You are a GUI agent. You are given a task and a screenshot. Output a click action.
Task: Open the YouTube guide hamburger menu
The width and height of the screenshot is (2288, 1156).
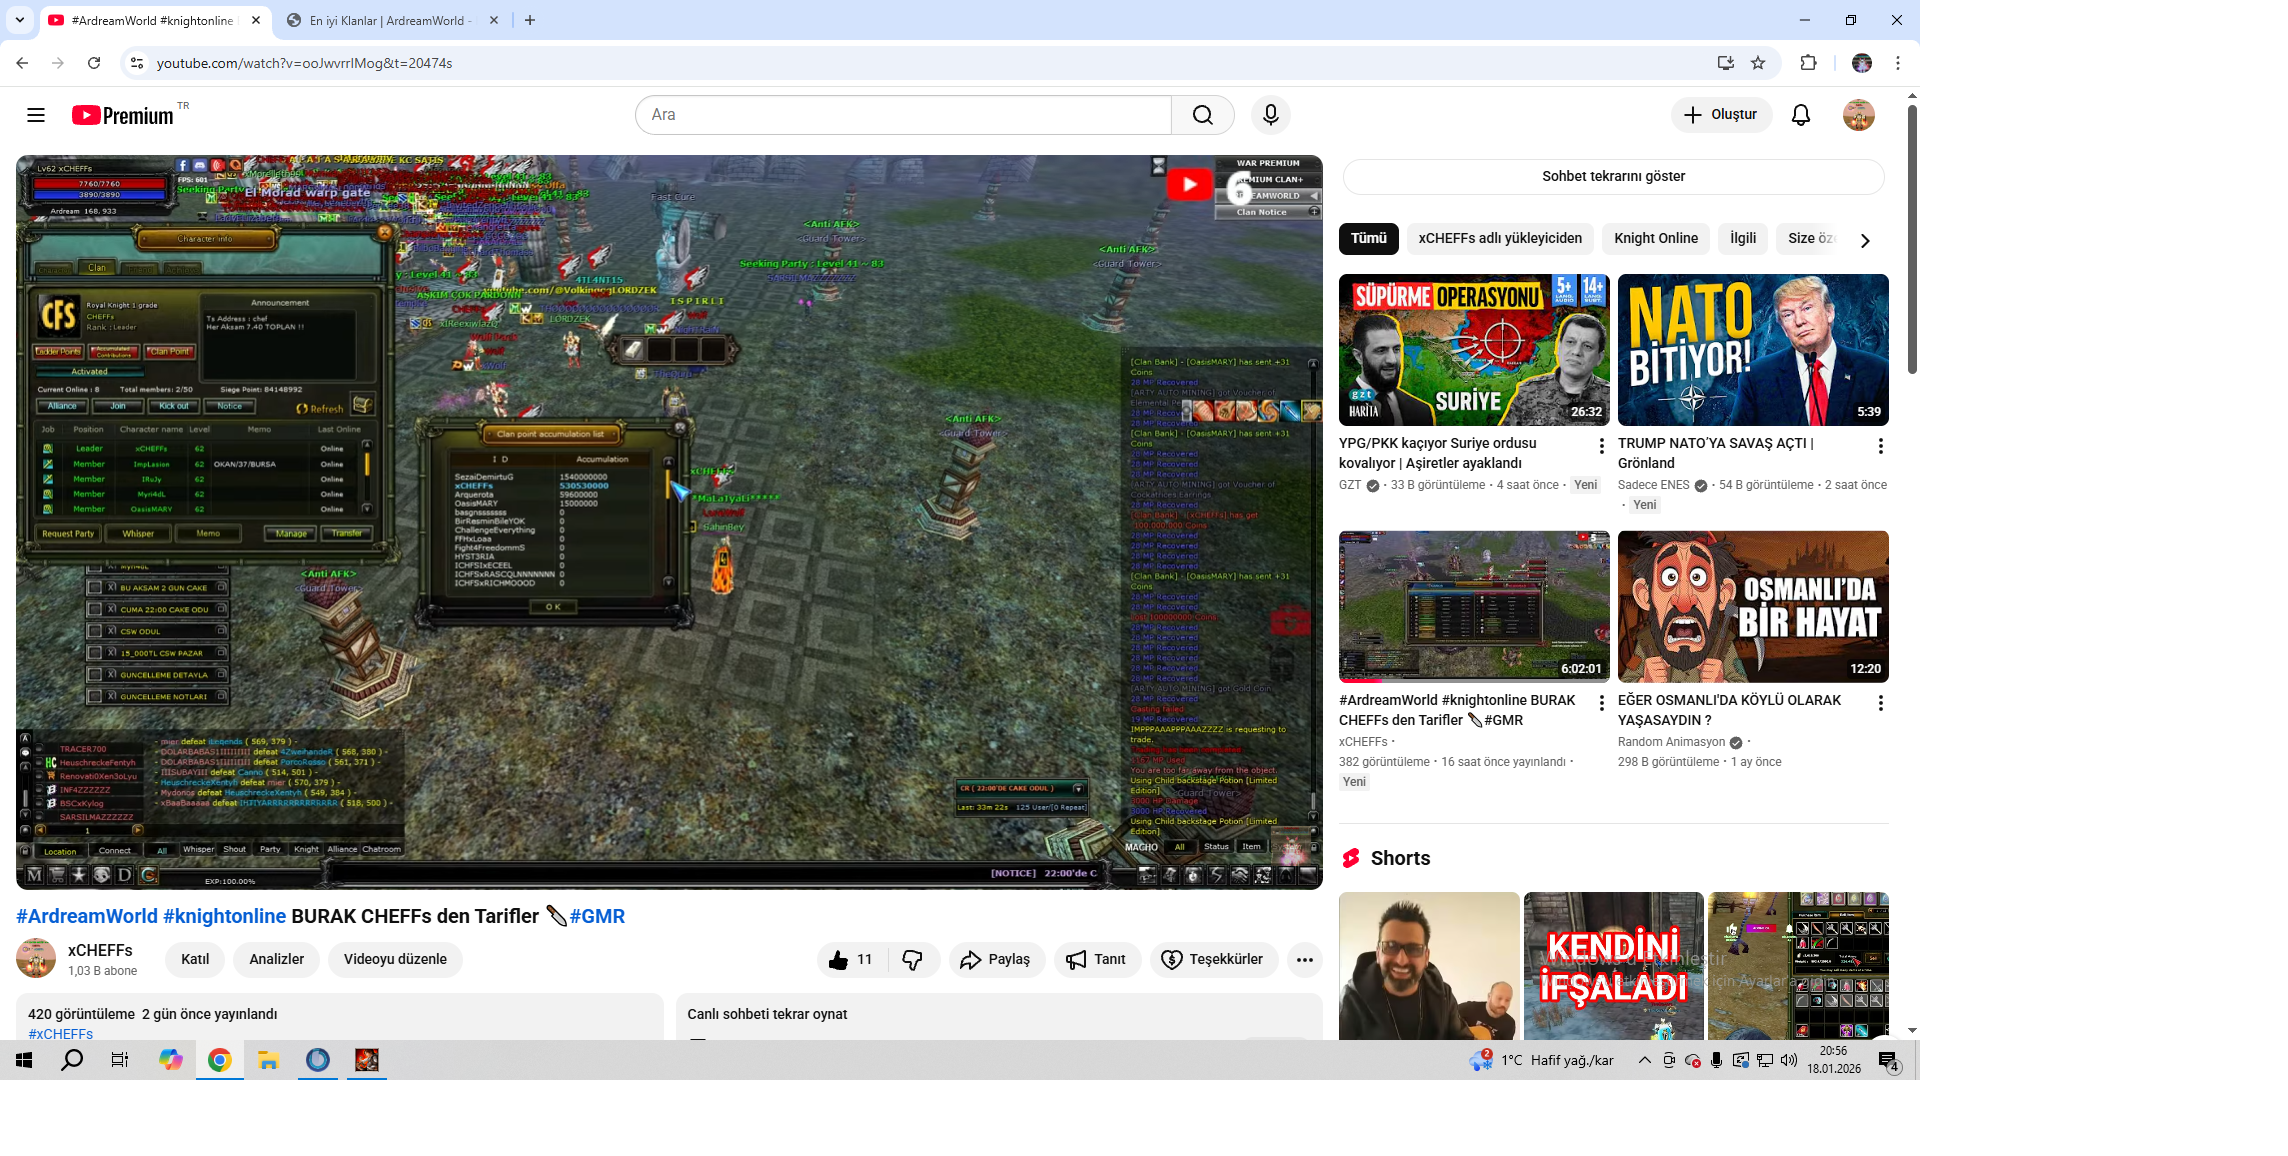36,115
